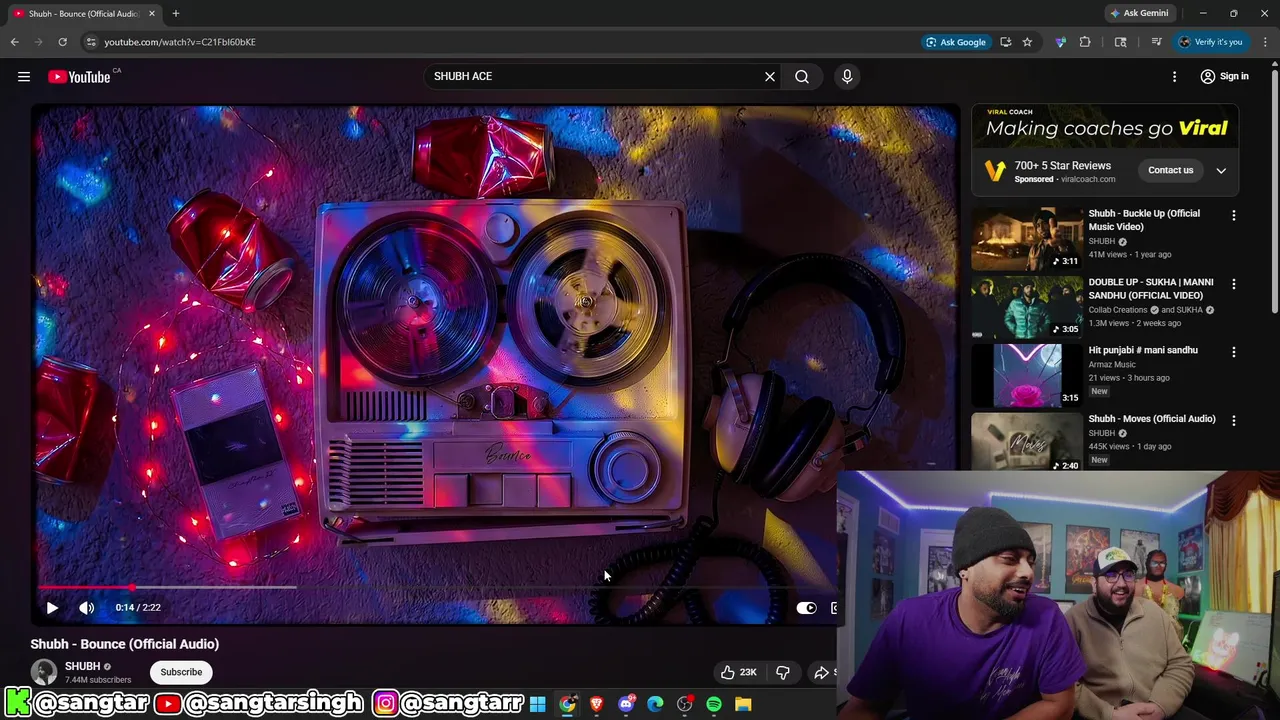The width and height of the screenshot is (1280, 720).
Task: Seek along the red video progress bar
Action: click(438, 588)
